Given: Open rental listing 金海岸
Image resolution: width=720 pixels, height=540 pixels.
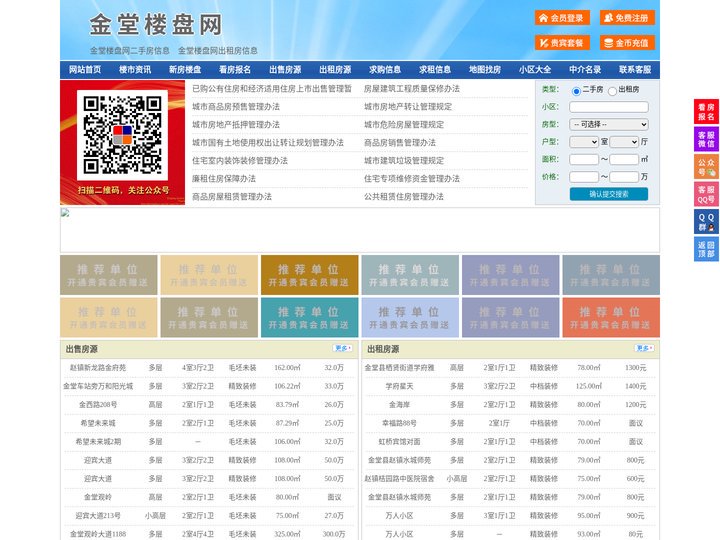Looking at the screenshot, I should pyautogui.click(x=399, y=405).
